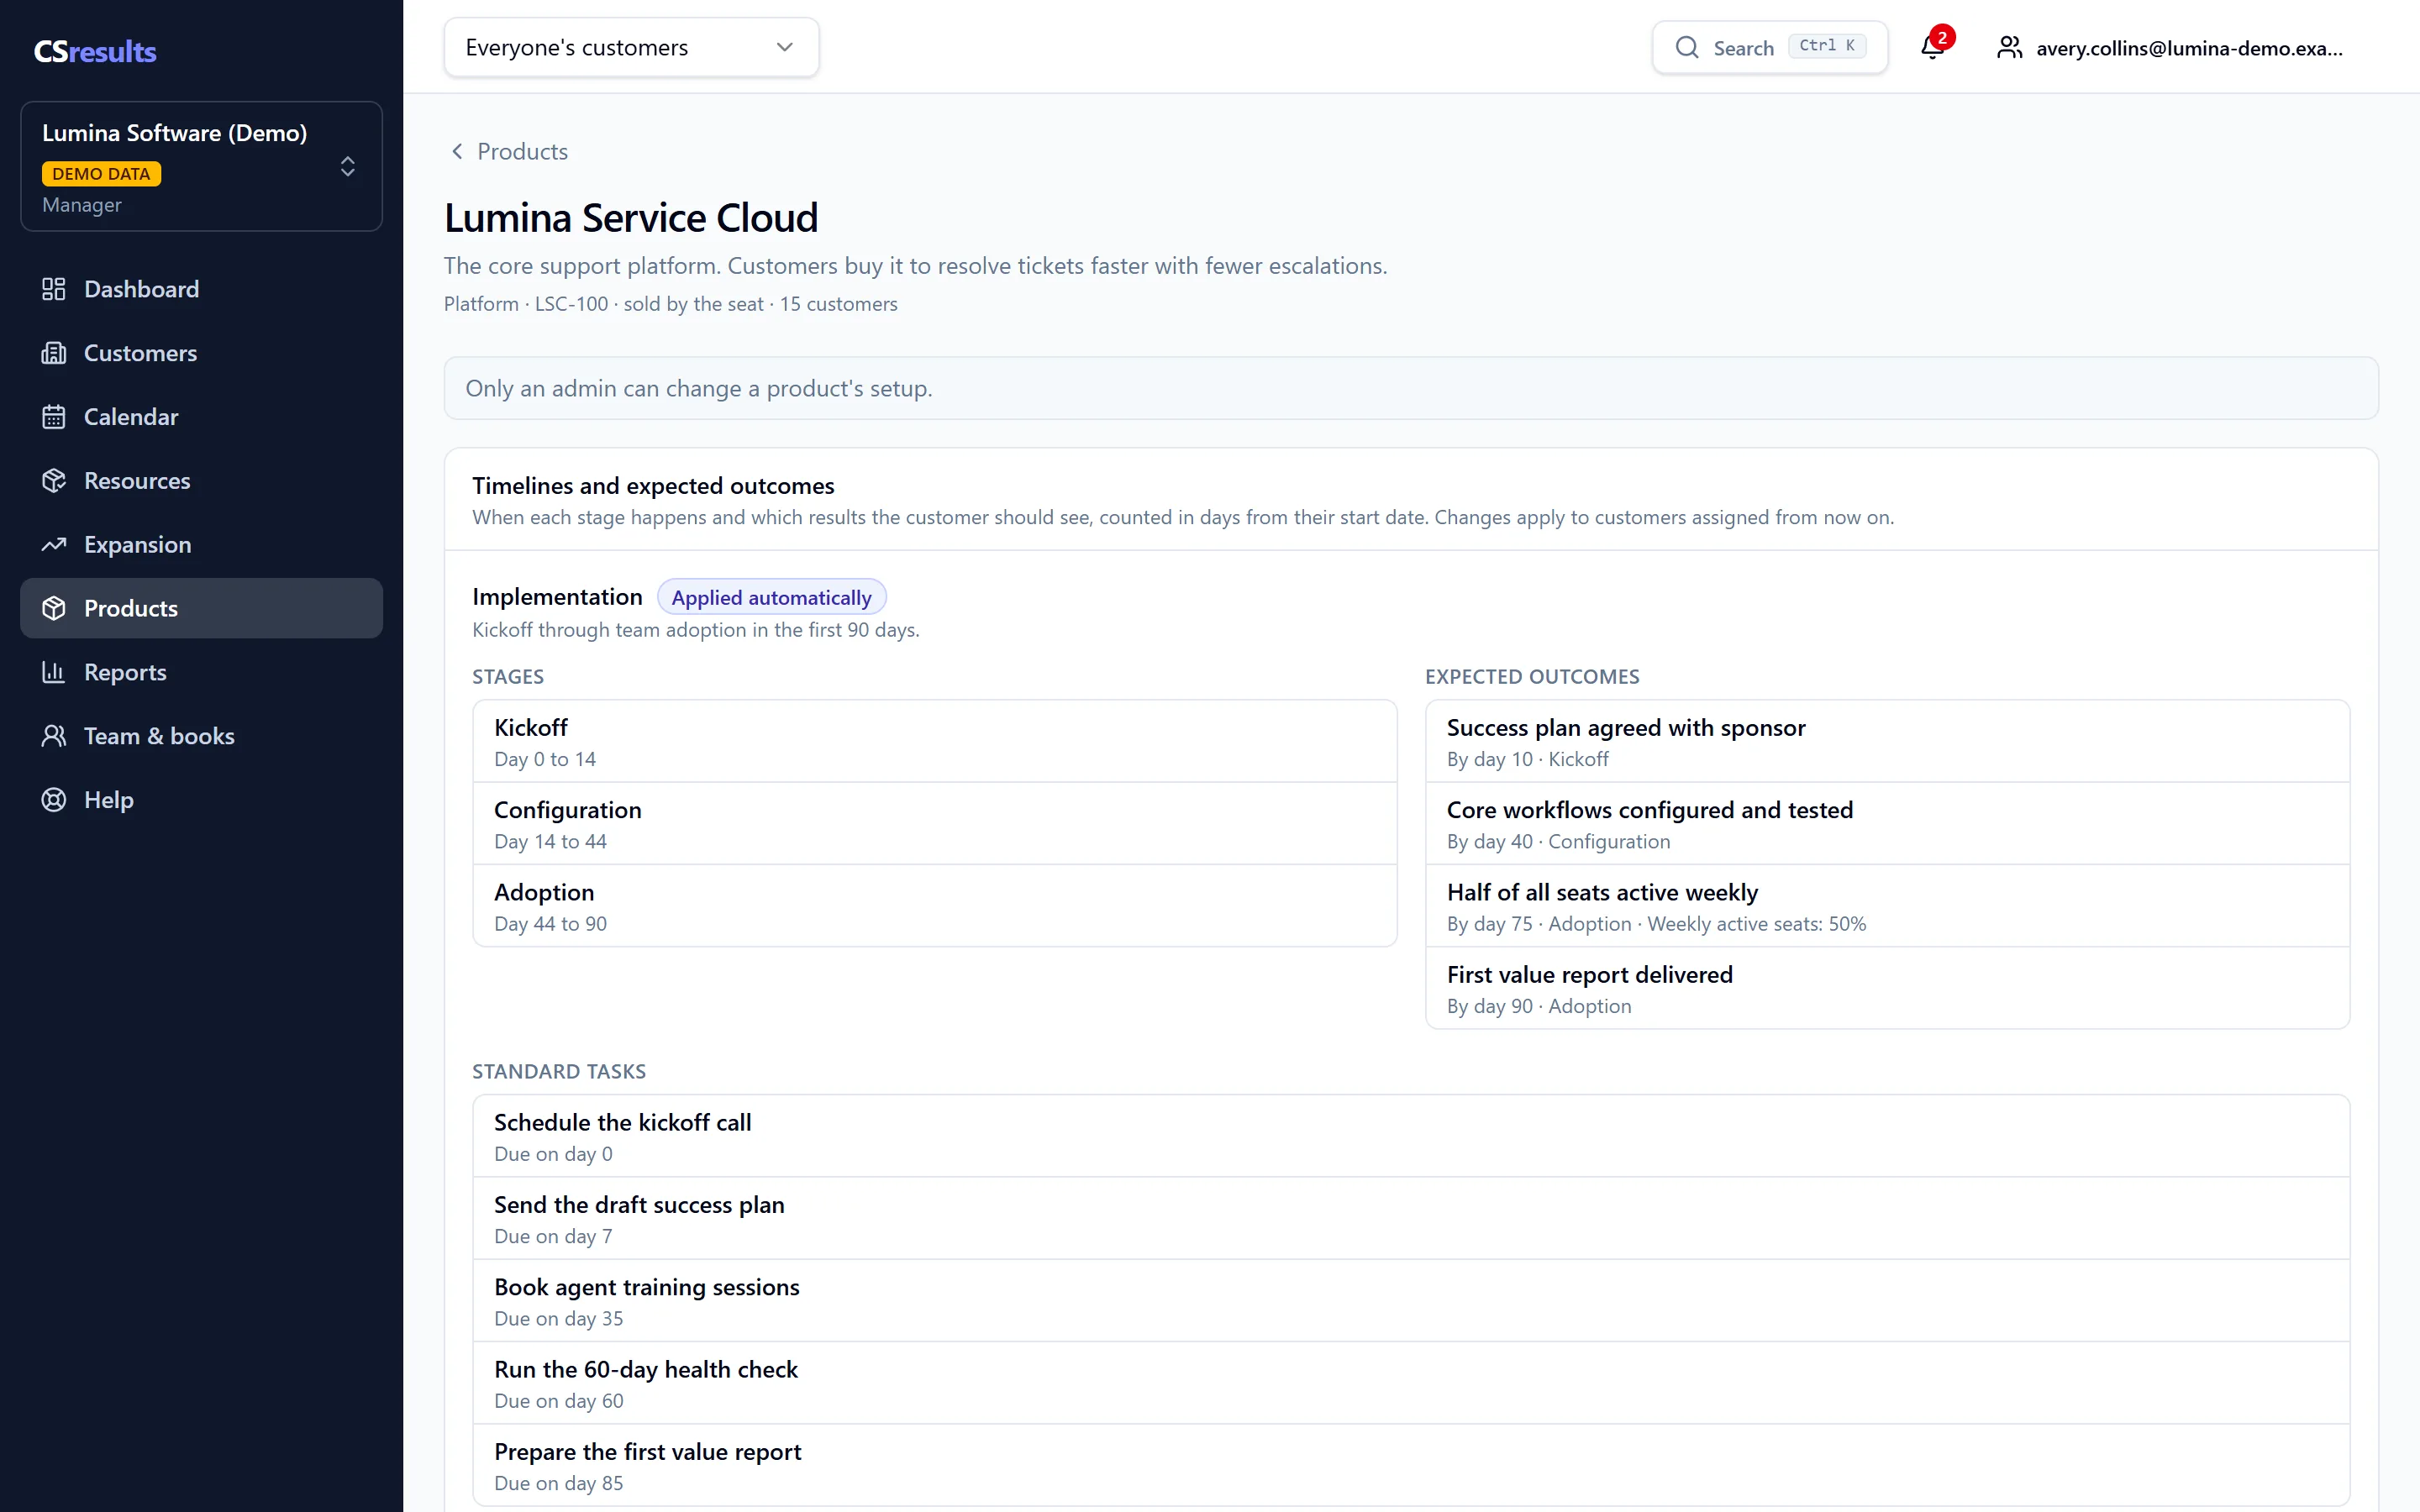Open Dashboard in the sidebar
Screen dimensions: 2420x1512
201,289
